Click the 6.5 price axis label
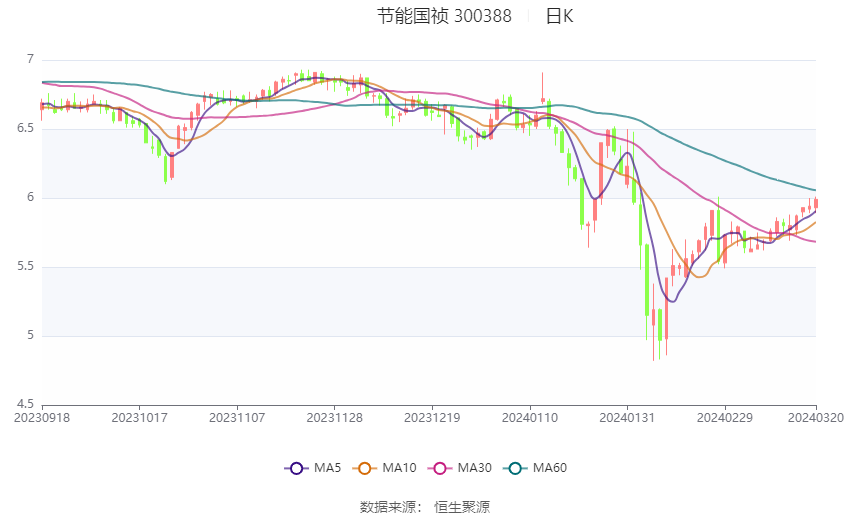Screen dimensions: 850x517 click(25, 128)
